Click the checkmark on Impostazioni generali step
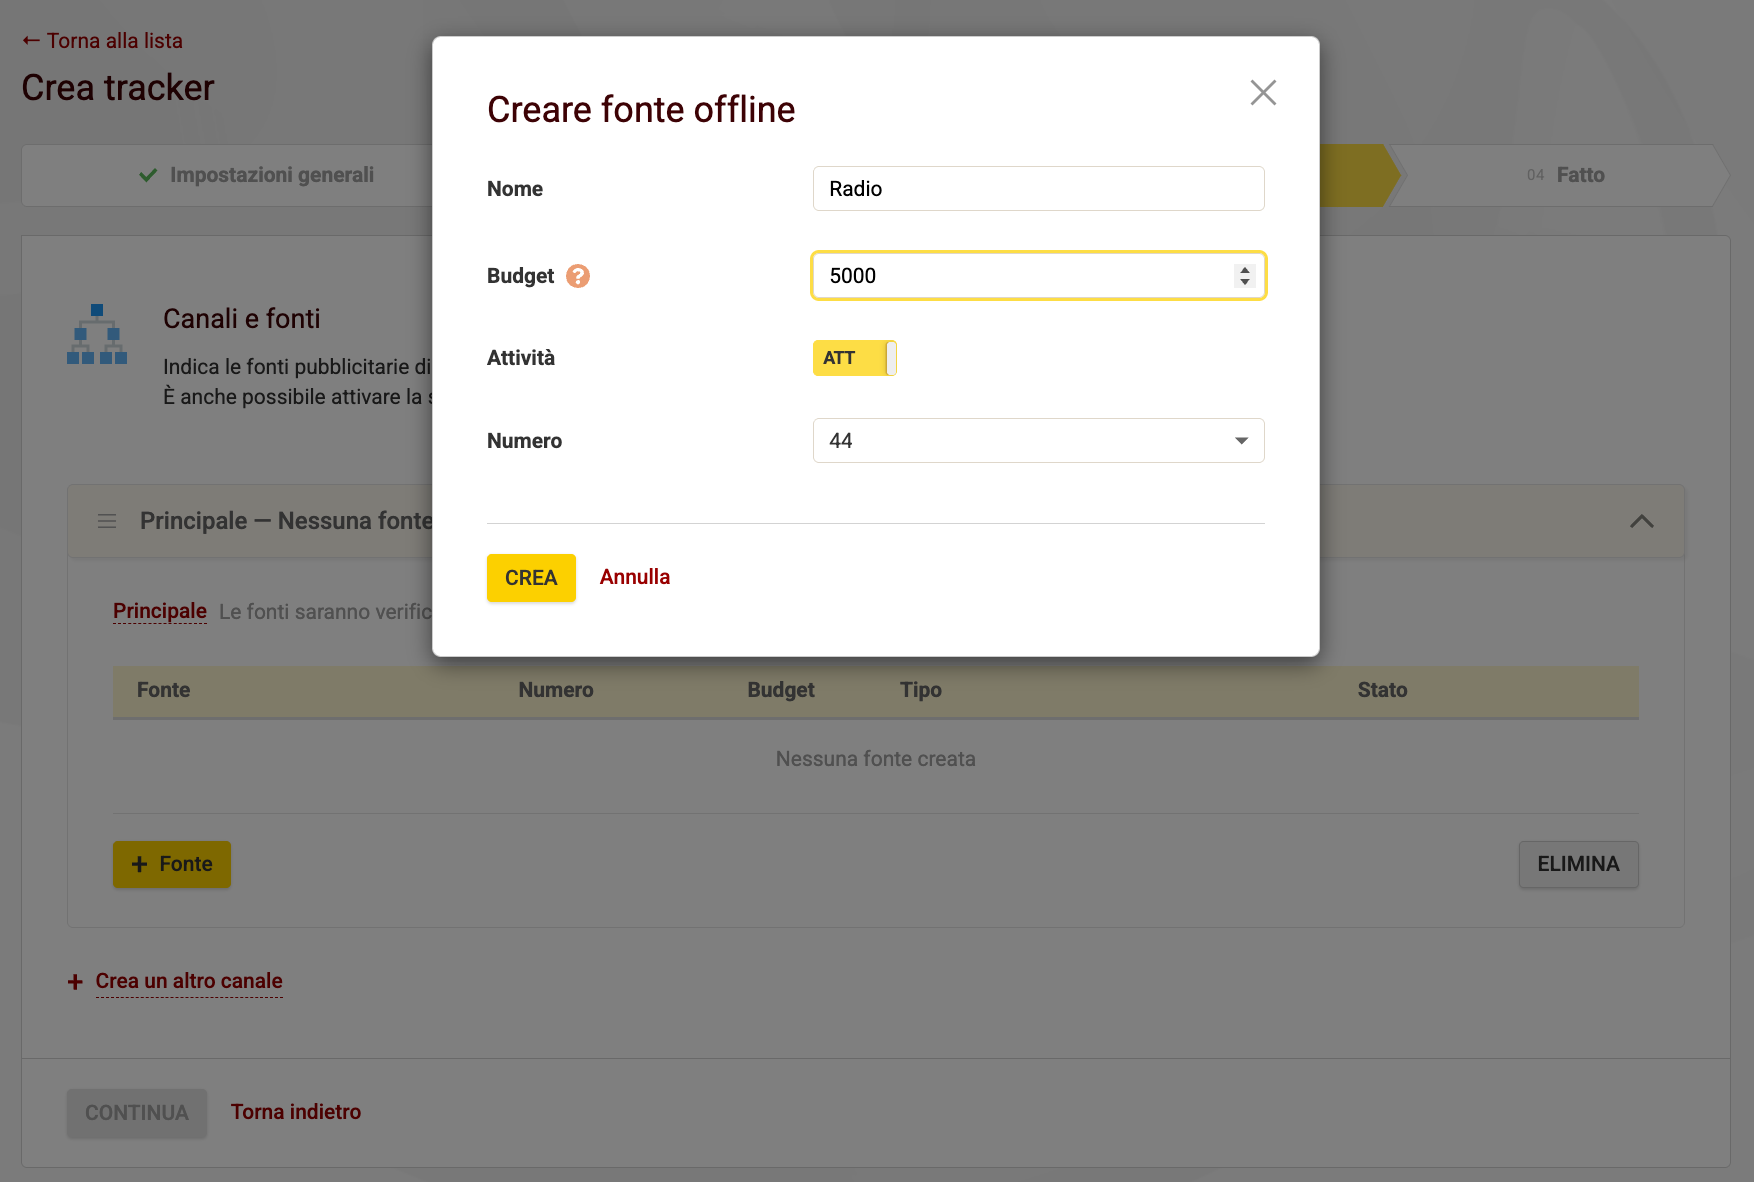 (x=147, y=174)
